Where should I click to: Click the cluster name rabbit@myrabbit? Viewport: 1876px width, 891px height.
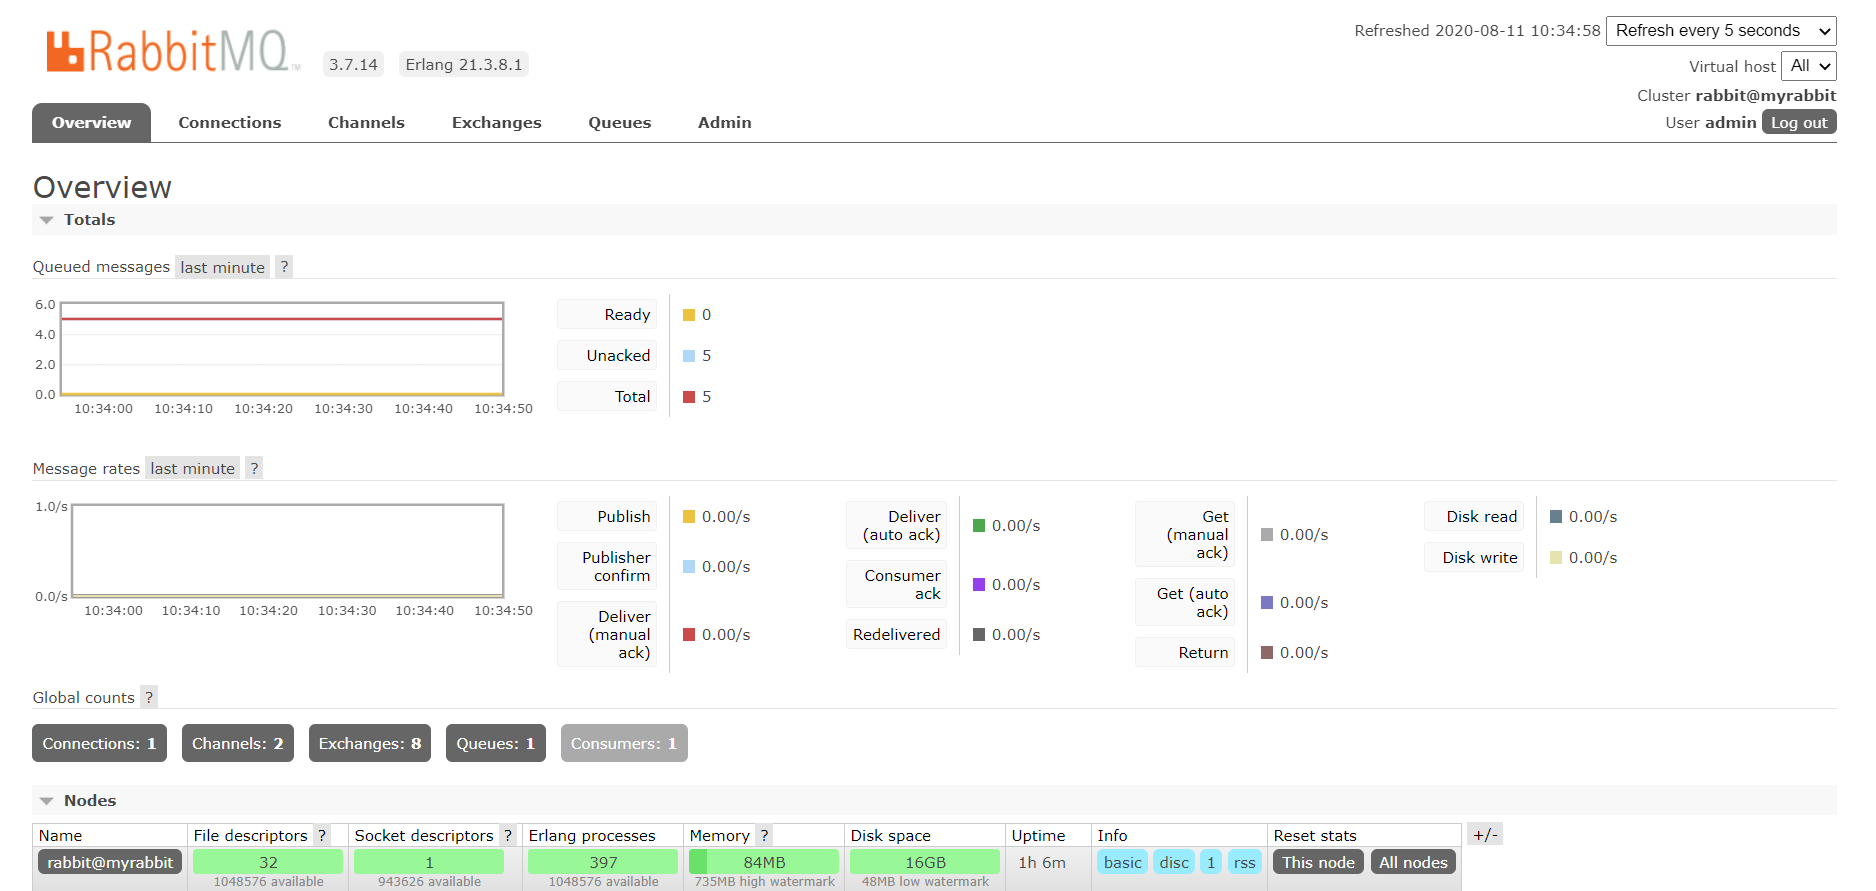1765,96
